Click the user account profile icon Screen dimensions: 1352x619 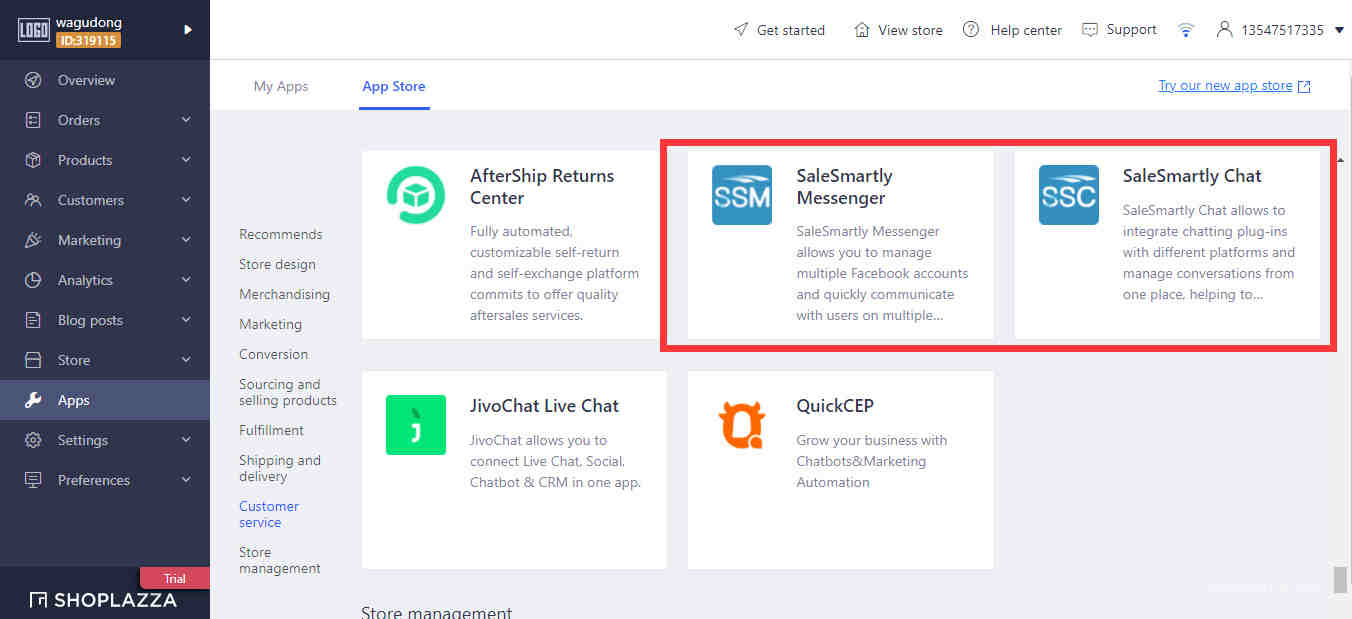coord(1224,30)
